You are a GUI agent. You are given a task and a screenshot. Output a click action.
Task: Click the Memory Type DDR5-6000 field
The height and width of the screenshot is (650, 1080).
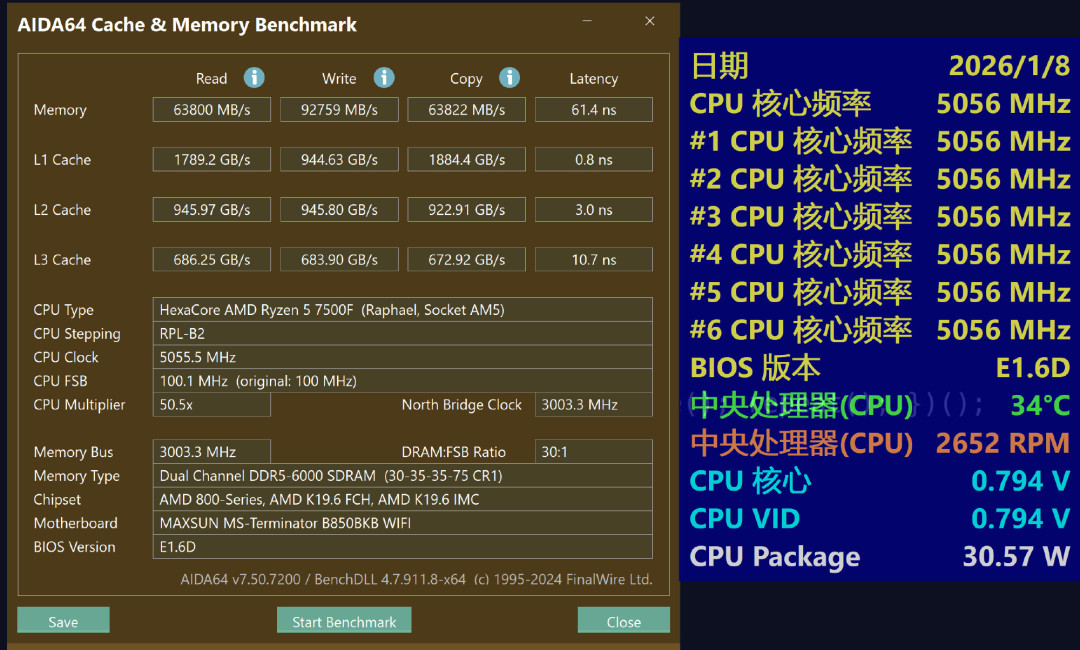pyautogui.click(x=402, y=476)
